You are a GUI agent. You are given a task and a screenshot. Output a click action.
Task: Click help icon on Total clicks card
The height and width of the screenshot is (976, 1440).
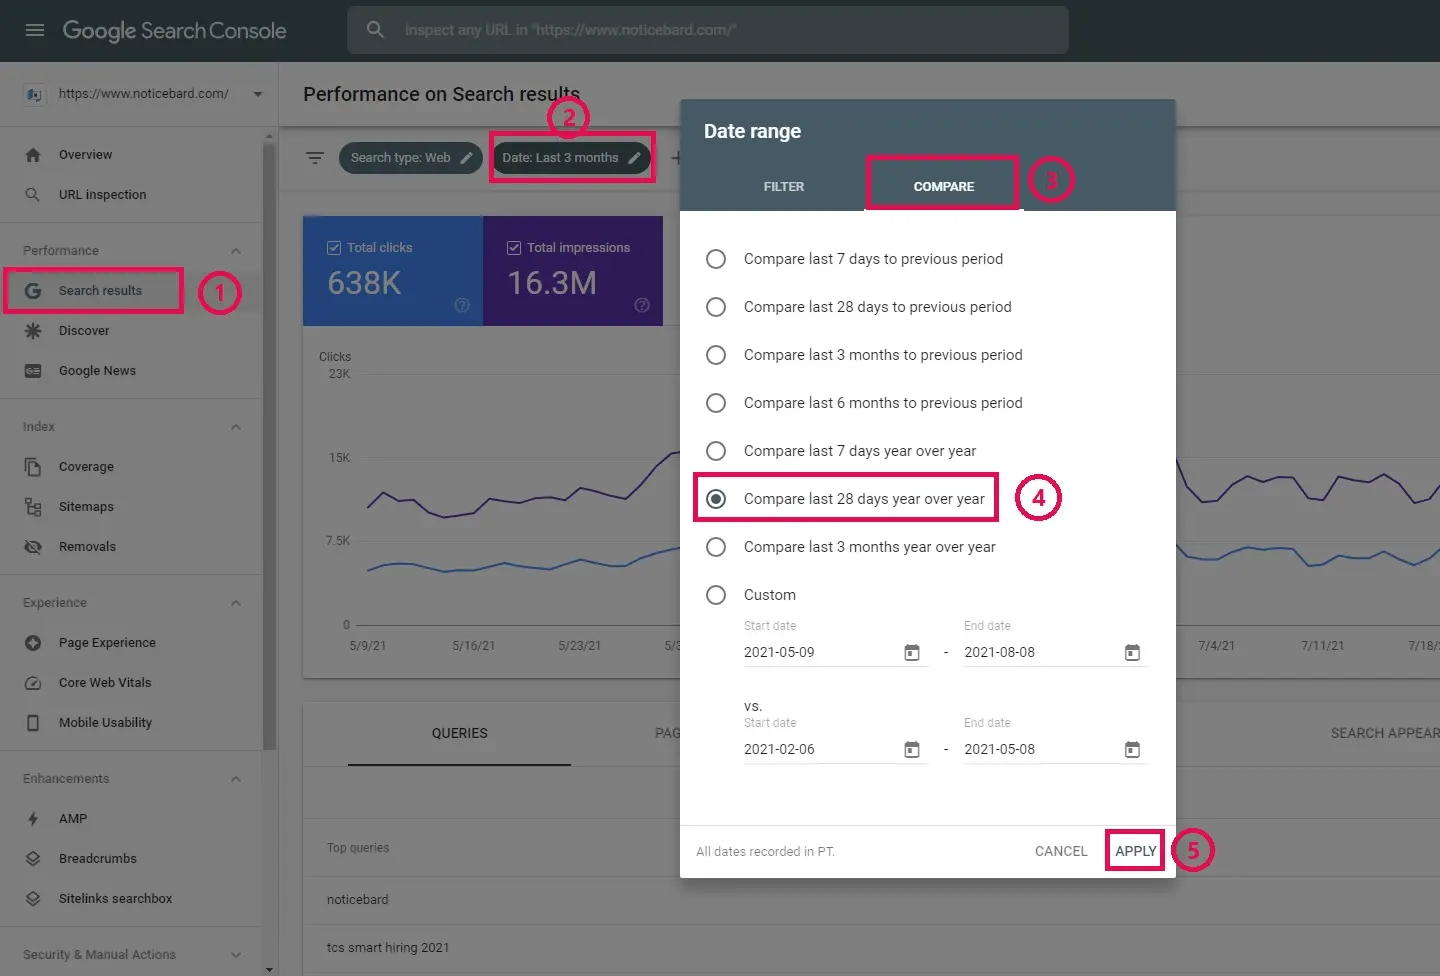pos(462,305)
